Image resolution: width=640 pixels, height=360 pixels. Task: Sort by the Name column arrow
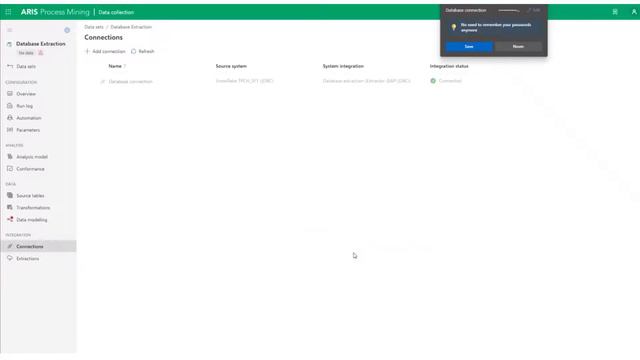coord(125,66)
